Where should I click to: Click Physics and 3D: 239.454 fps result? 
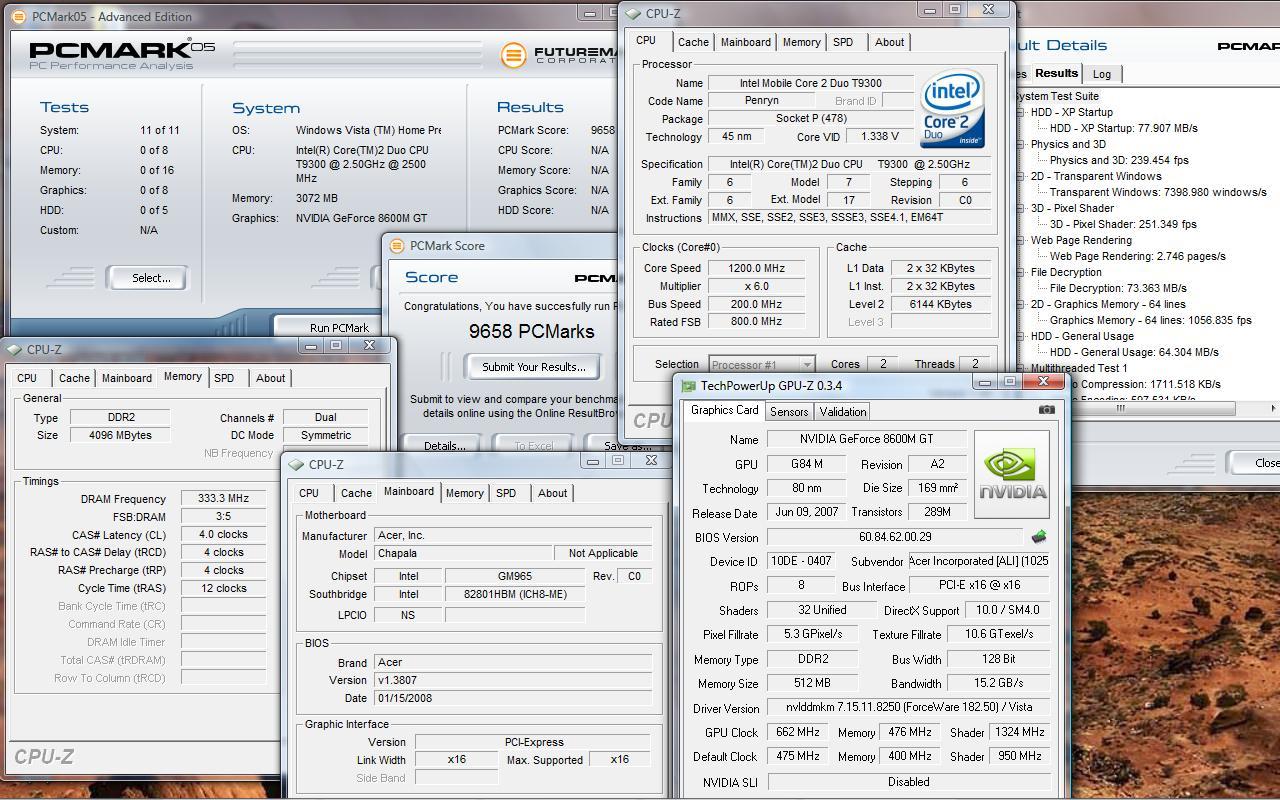coord(1119,160)
